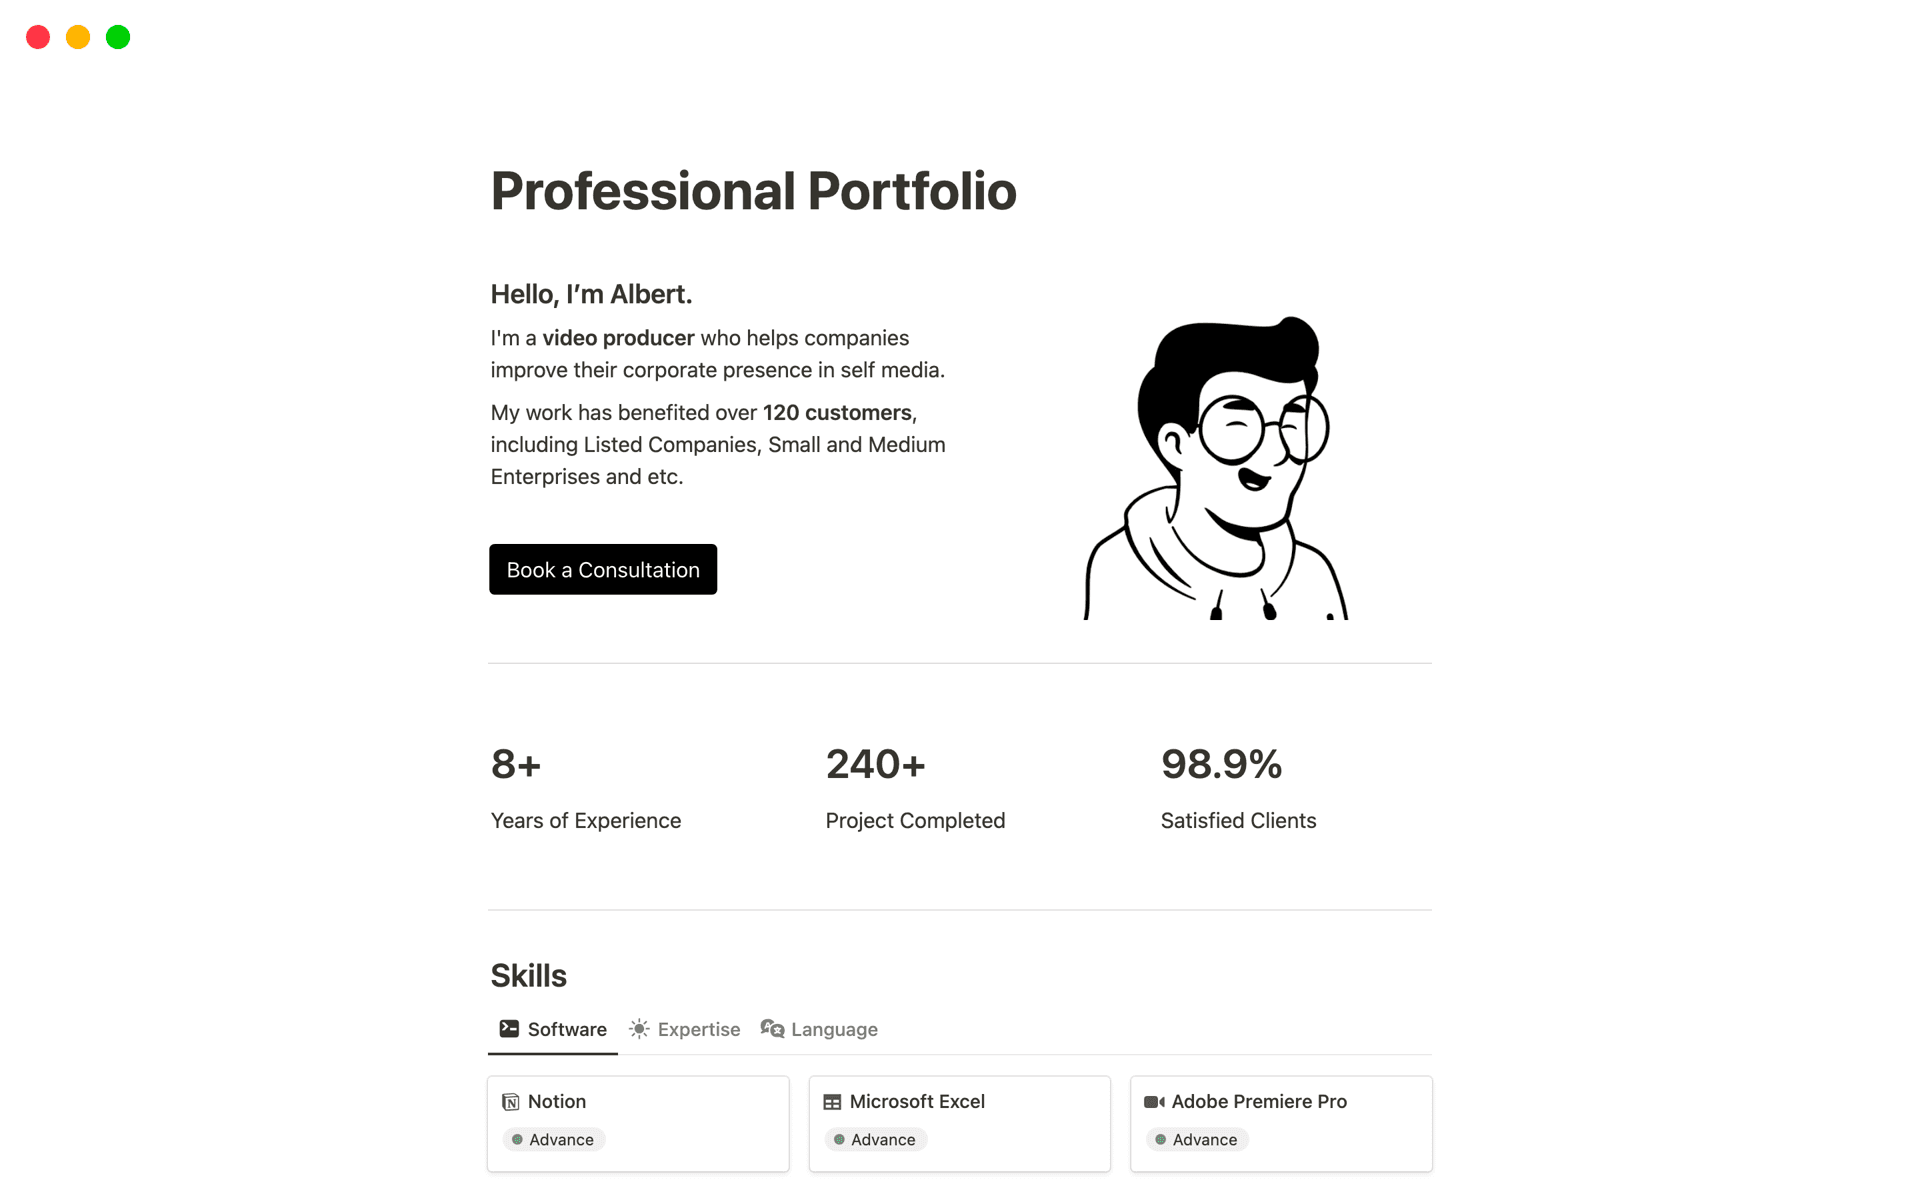The image size is (1920, 1200).
Task: Click the green status dot in Notion's Advance tag
Action: tap(517, 1139)
